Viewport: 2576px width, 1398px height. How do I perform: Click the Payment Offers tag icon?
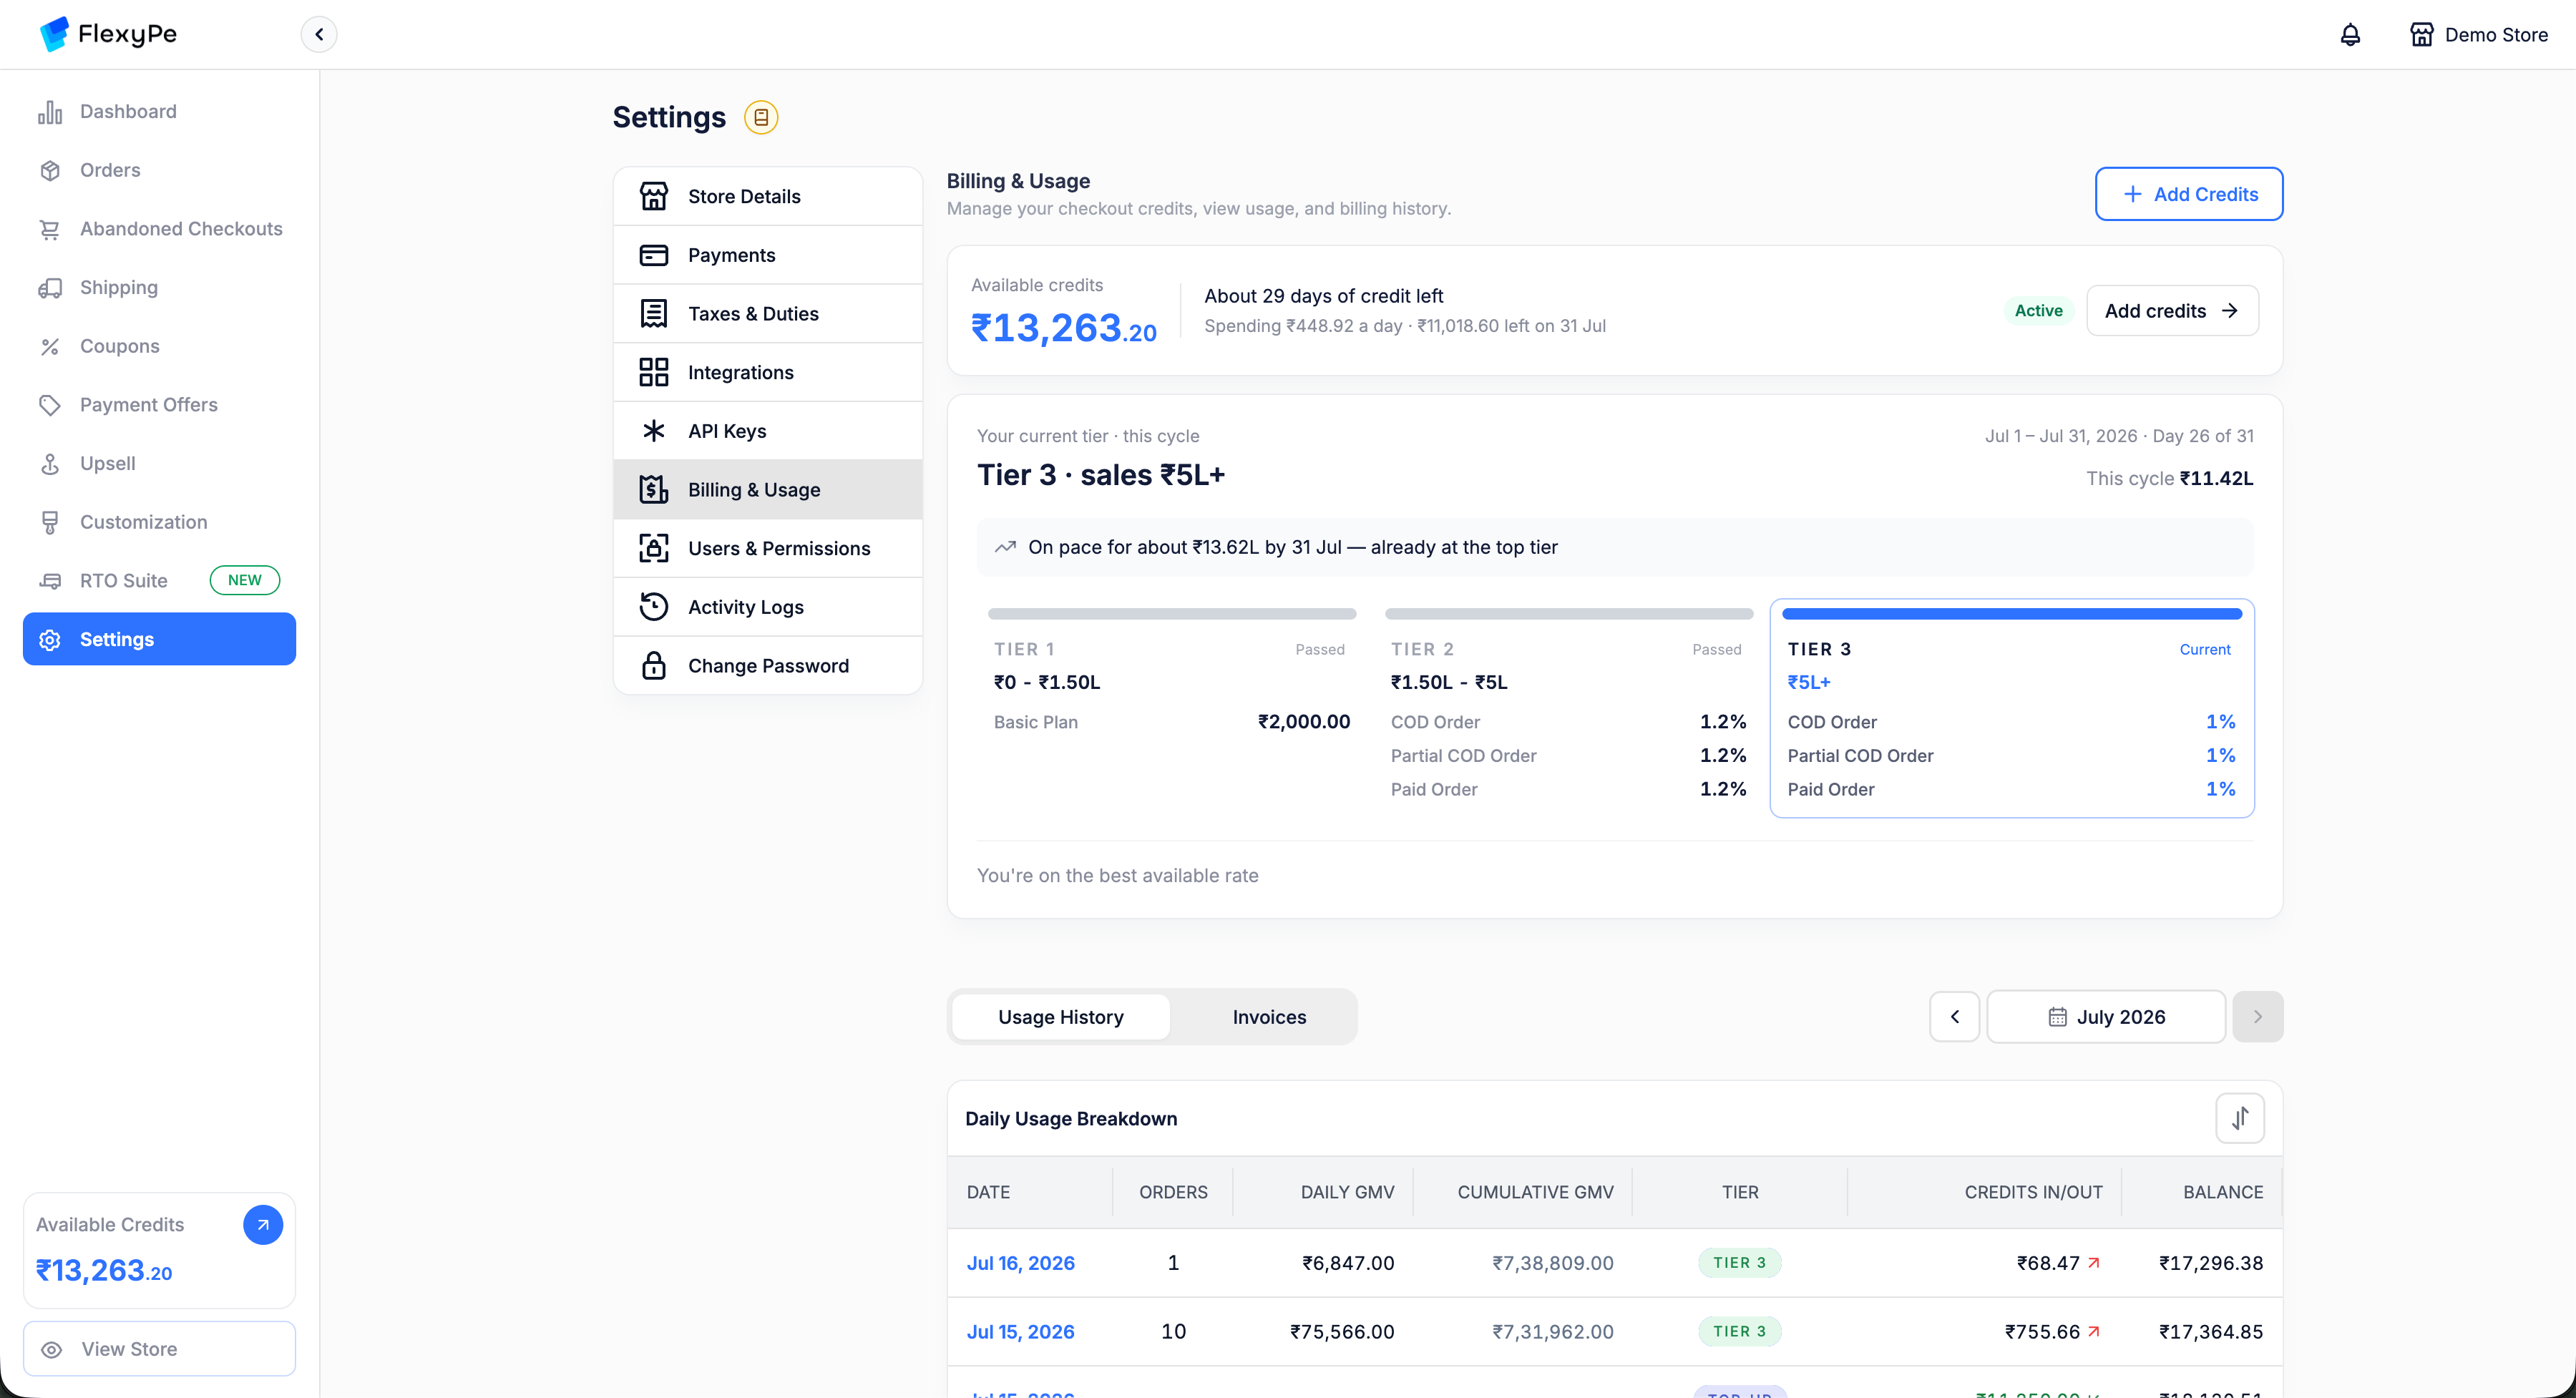tap(50, 405)
